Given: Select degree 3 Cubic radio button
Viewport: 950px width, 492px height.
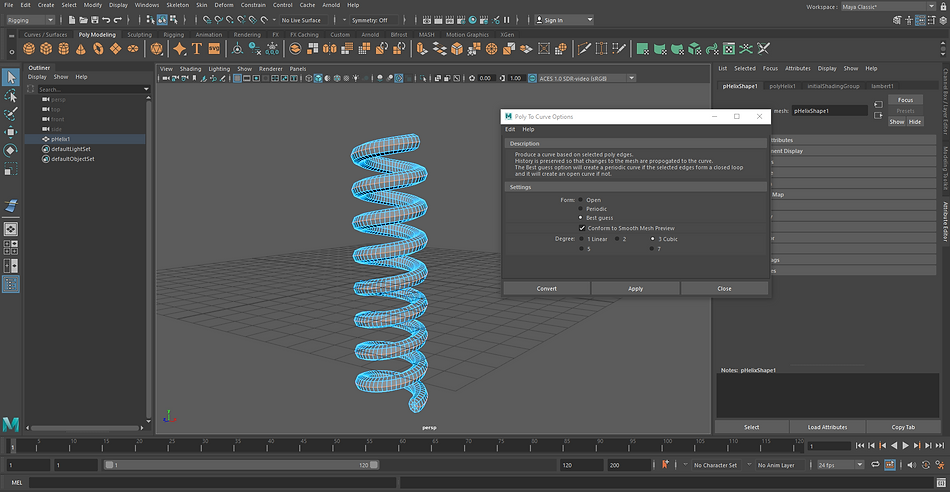Looking at the screenshot, I should tap(653, 239).
